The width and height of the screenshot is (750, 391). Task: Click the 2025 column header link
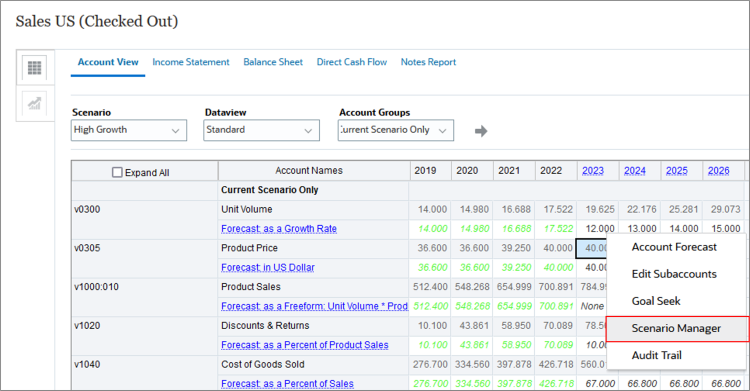click(x=677, y=171)
